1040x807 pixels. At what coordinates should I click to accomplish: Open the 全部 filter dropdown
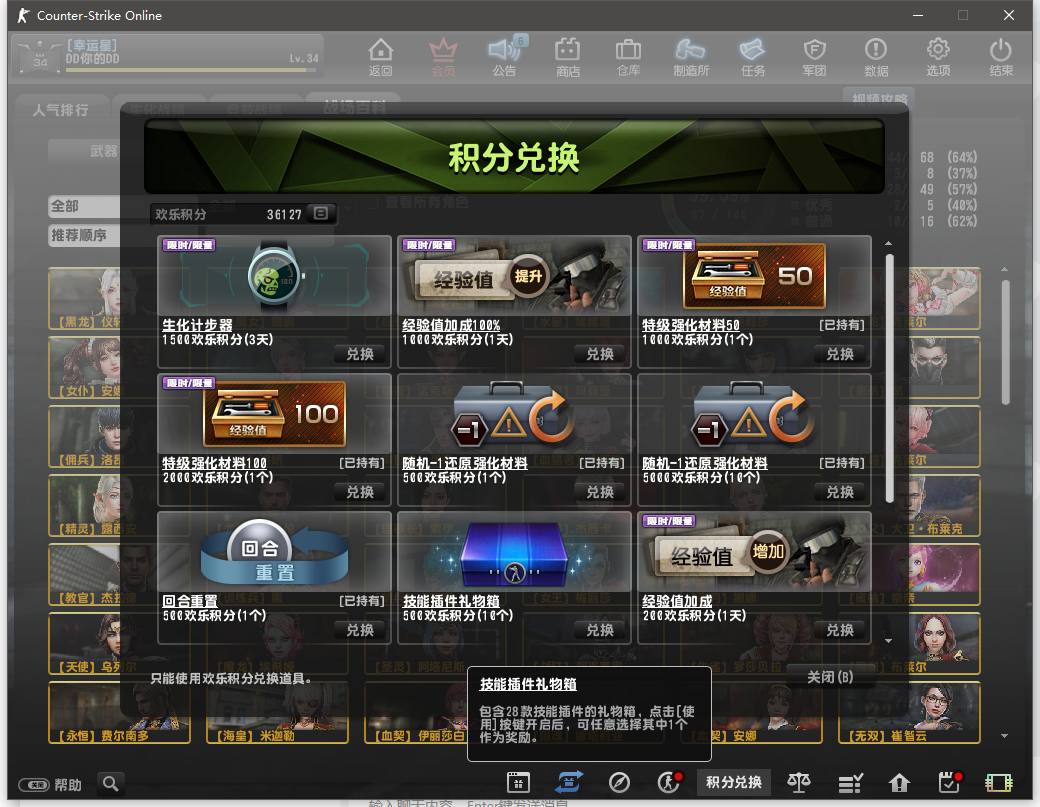(84, 206)
